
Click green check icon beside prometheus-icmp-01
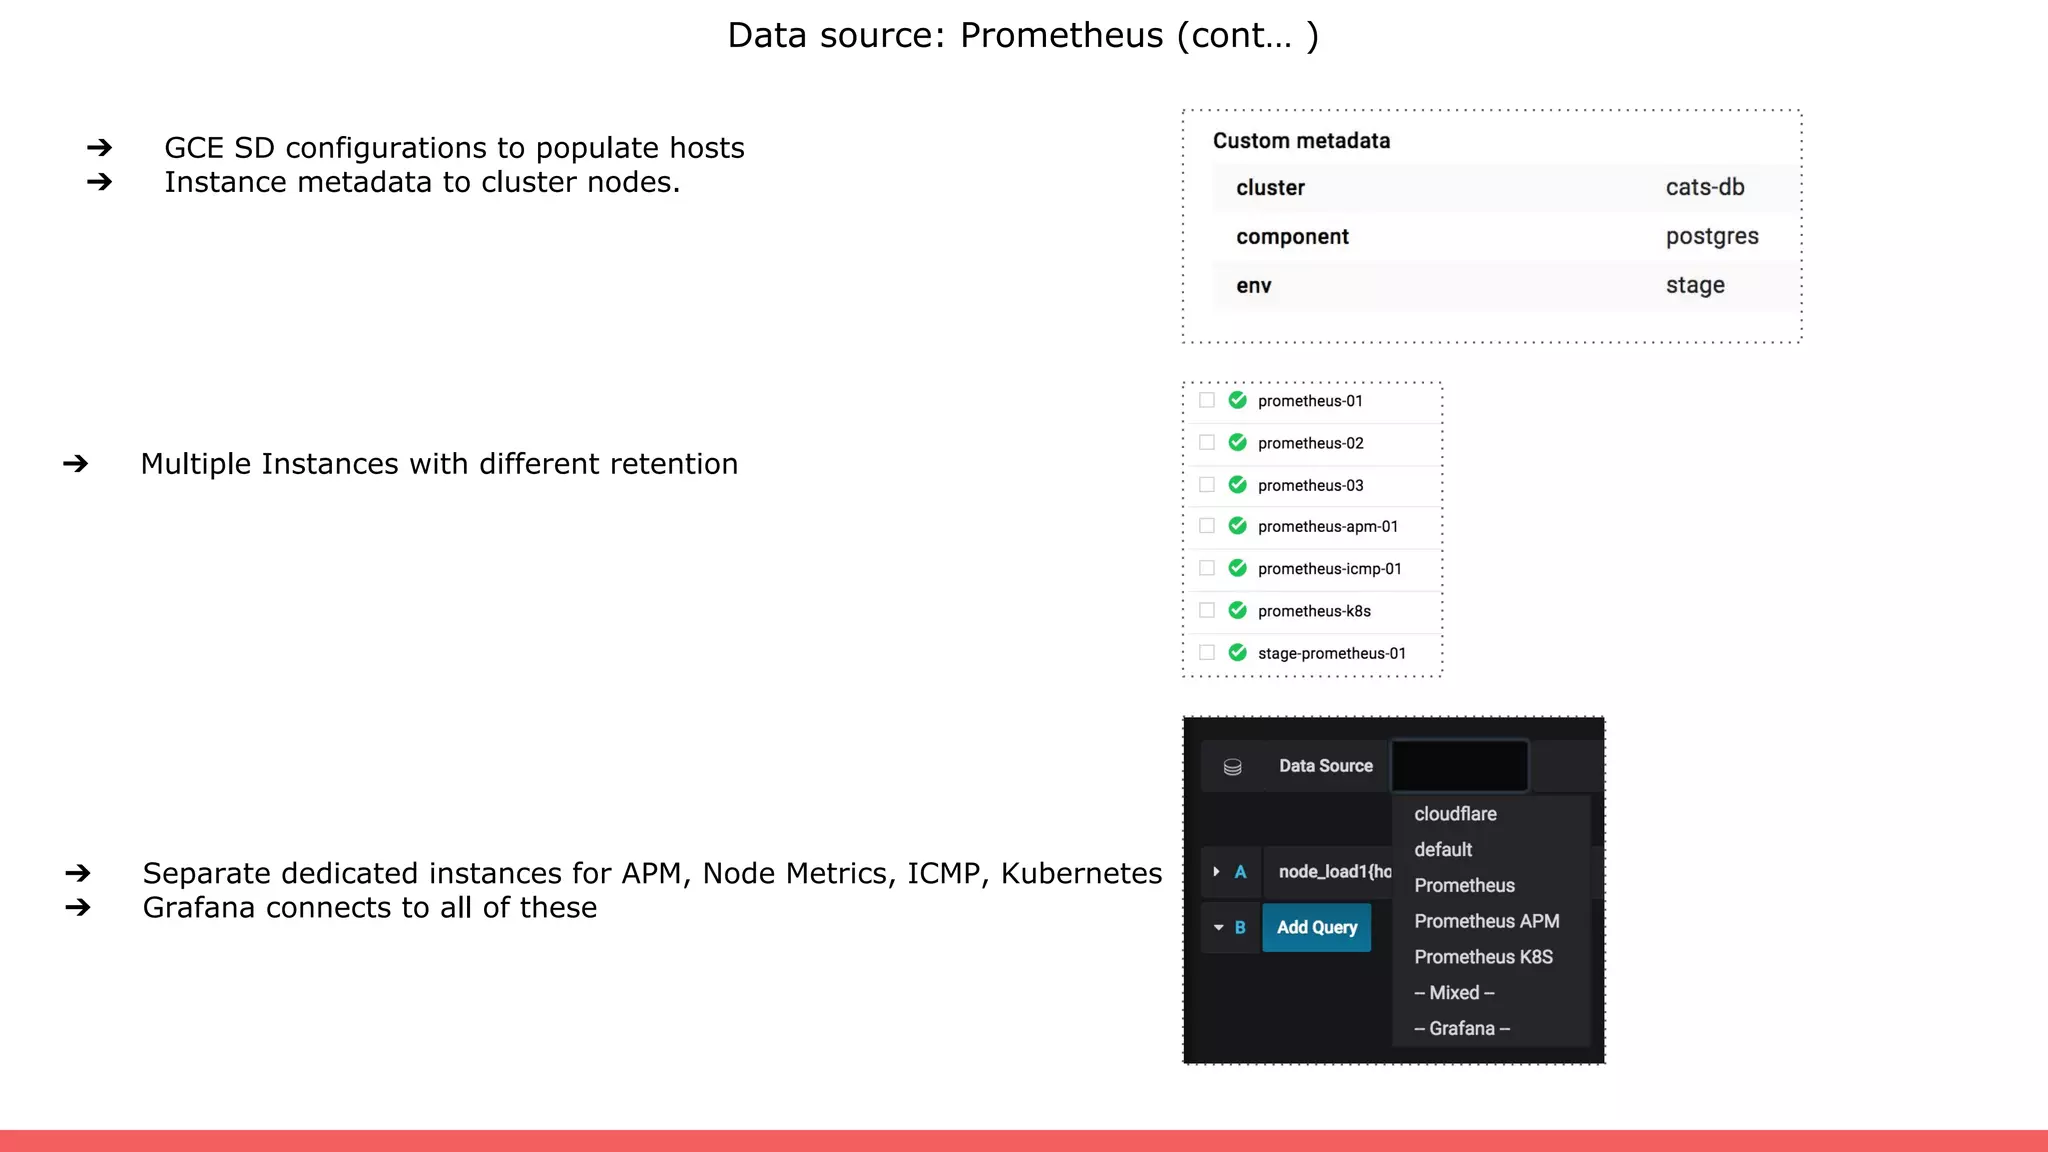pos(1237,568)
